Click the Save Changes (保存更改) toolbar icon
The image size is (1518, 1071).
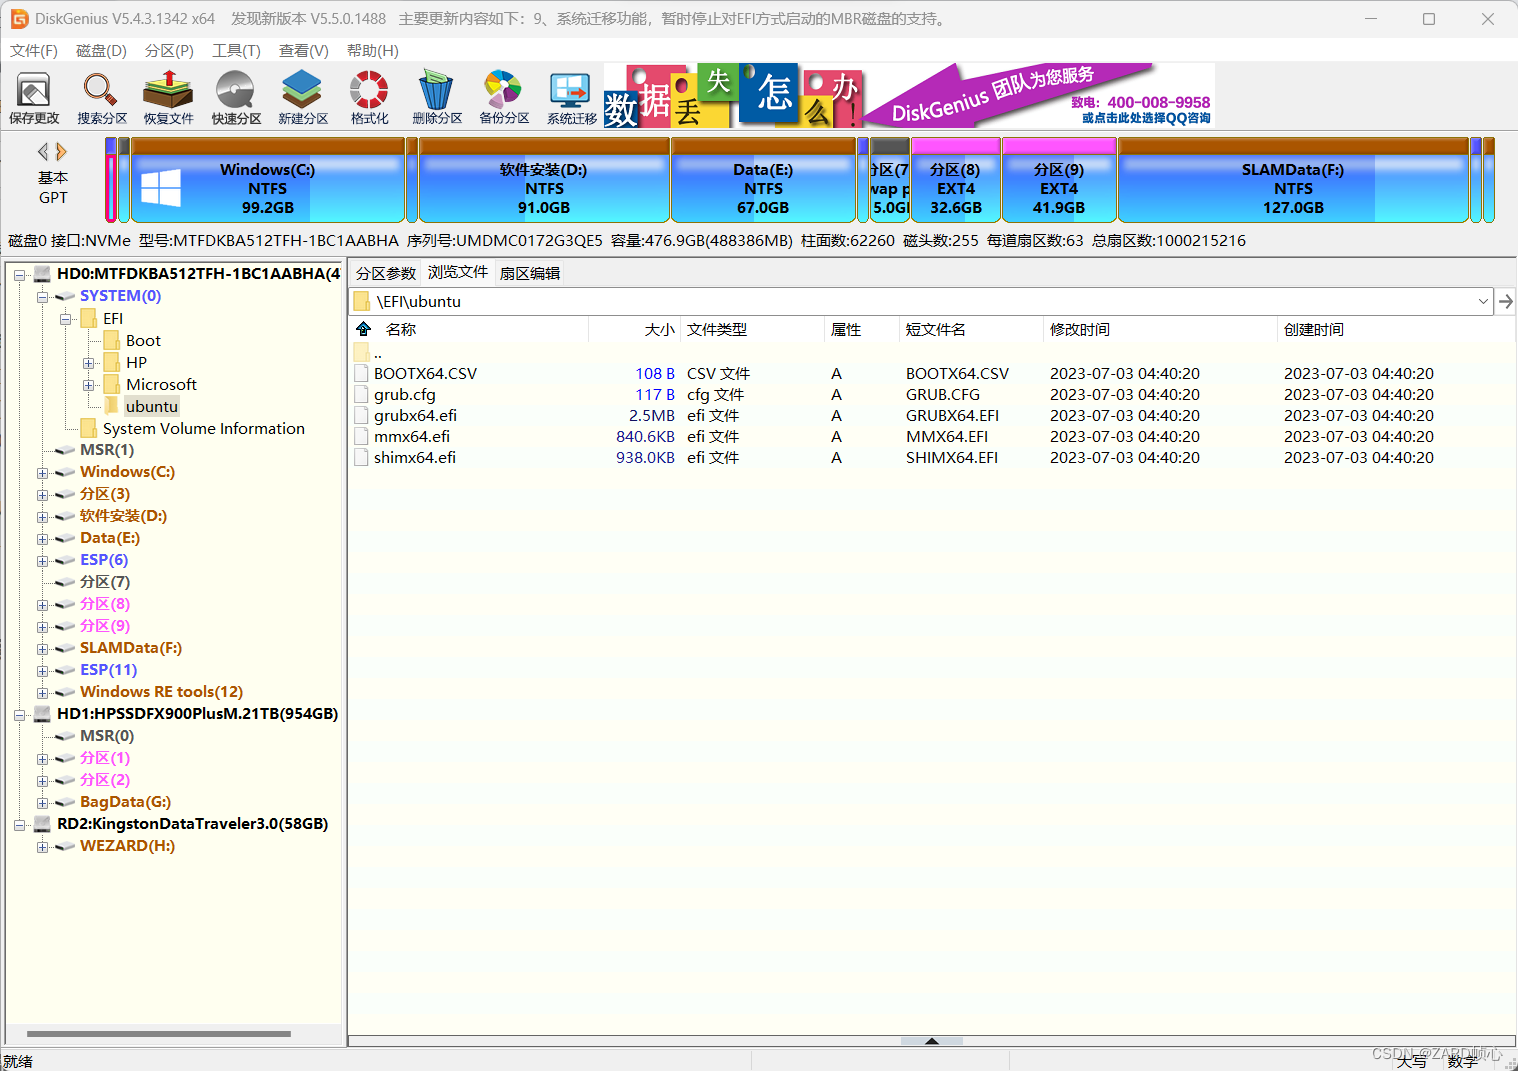[x=34, y=97]
